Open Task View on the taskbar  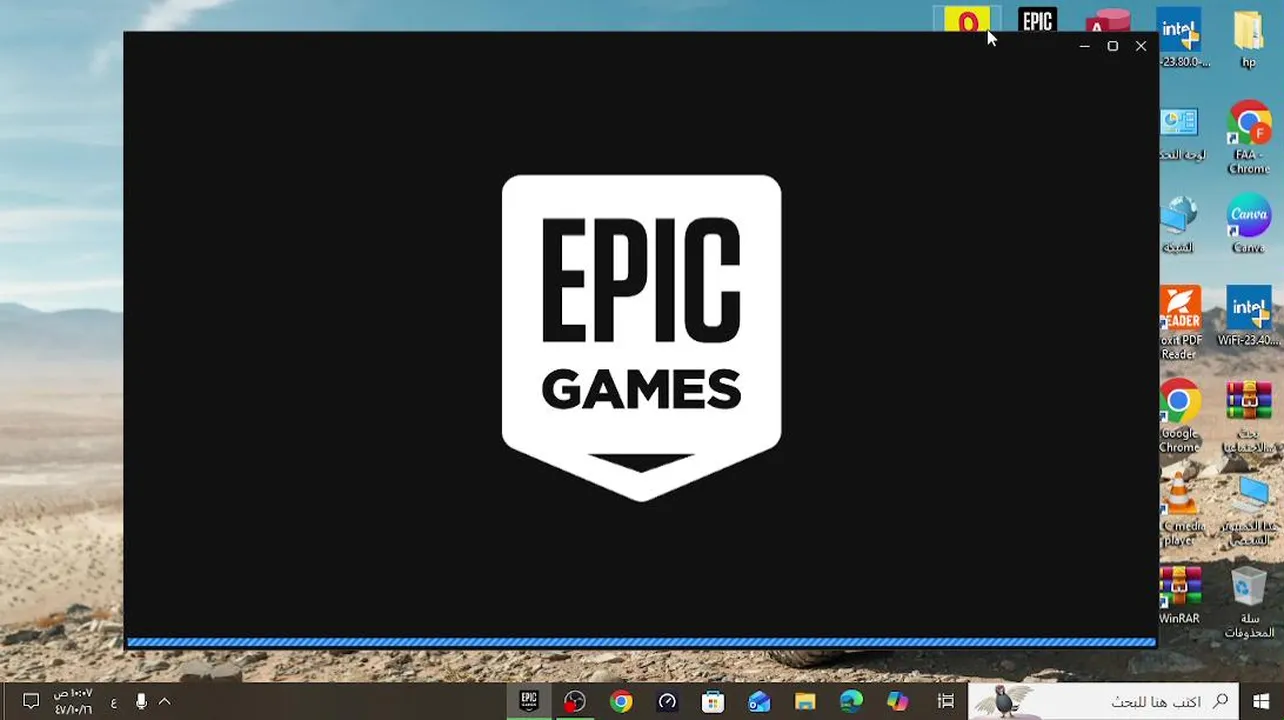click(x=945, y=701)
